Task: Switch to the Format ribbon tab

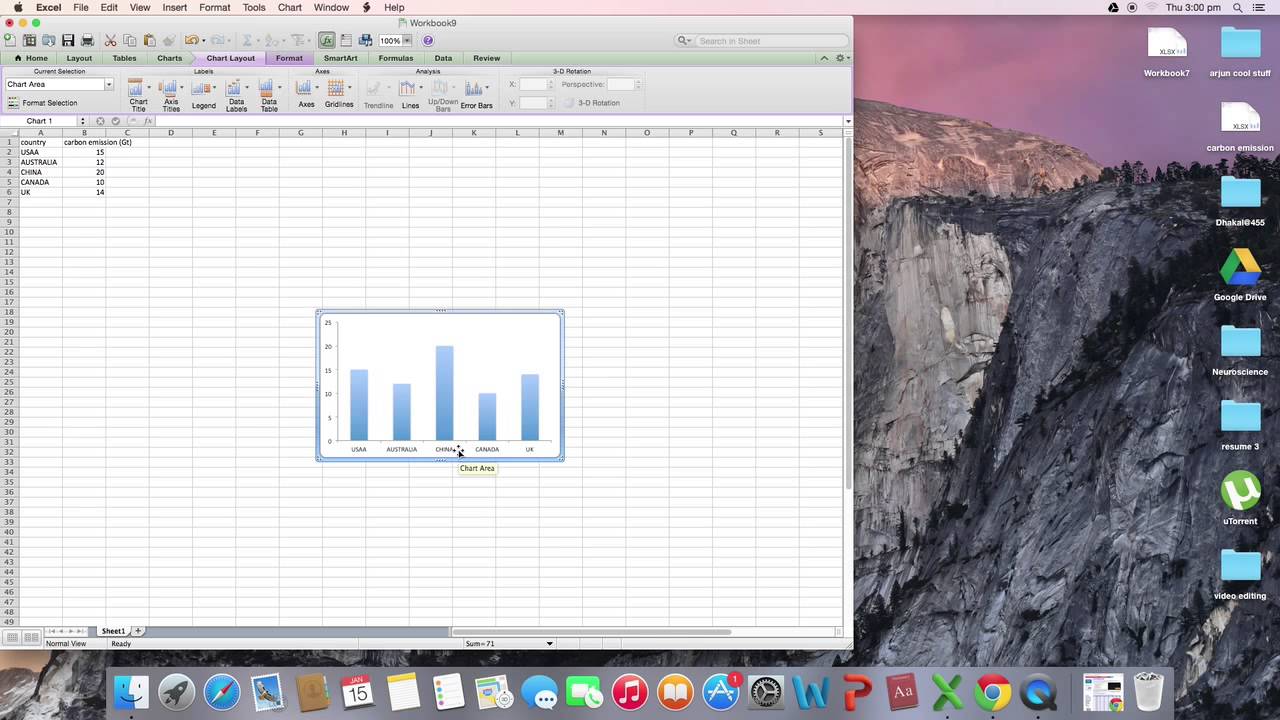Action: pyautogui.click(x=289, y=58)
